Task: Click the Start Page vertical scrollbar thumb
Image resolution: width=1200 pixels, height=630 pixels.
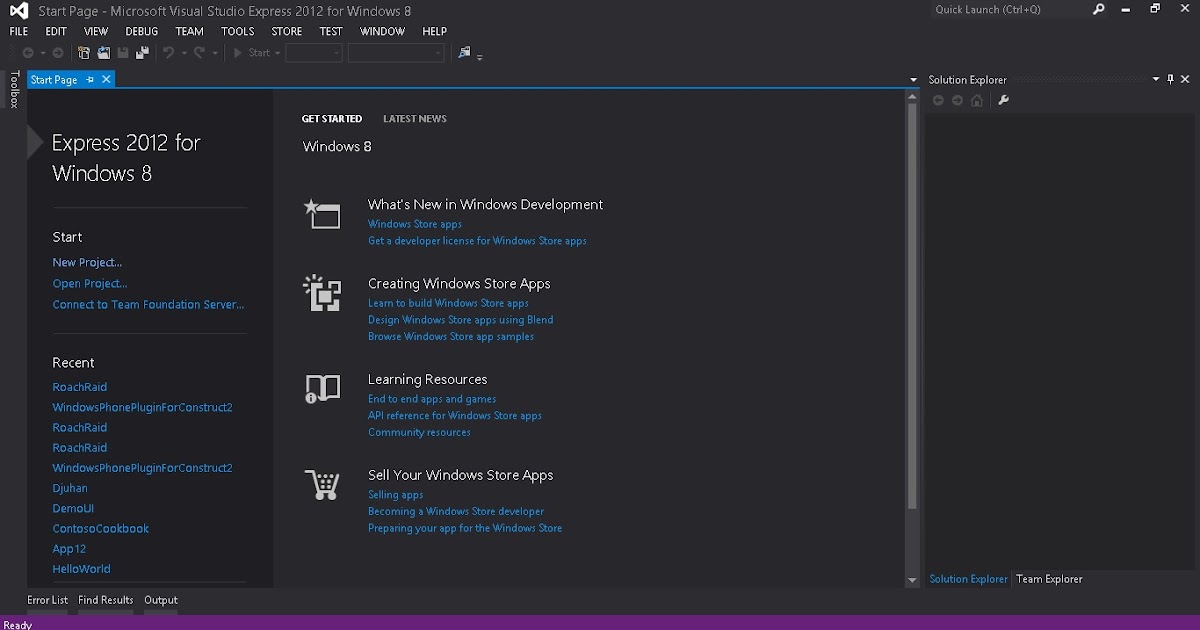Action: pos(912,305)
